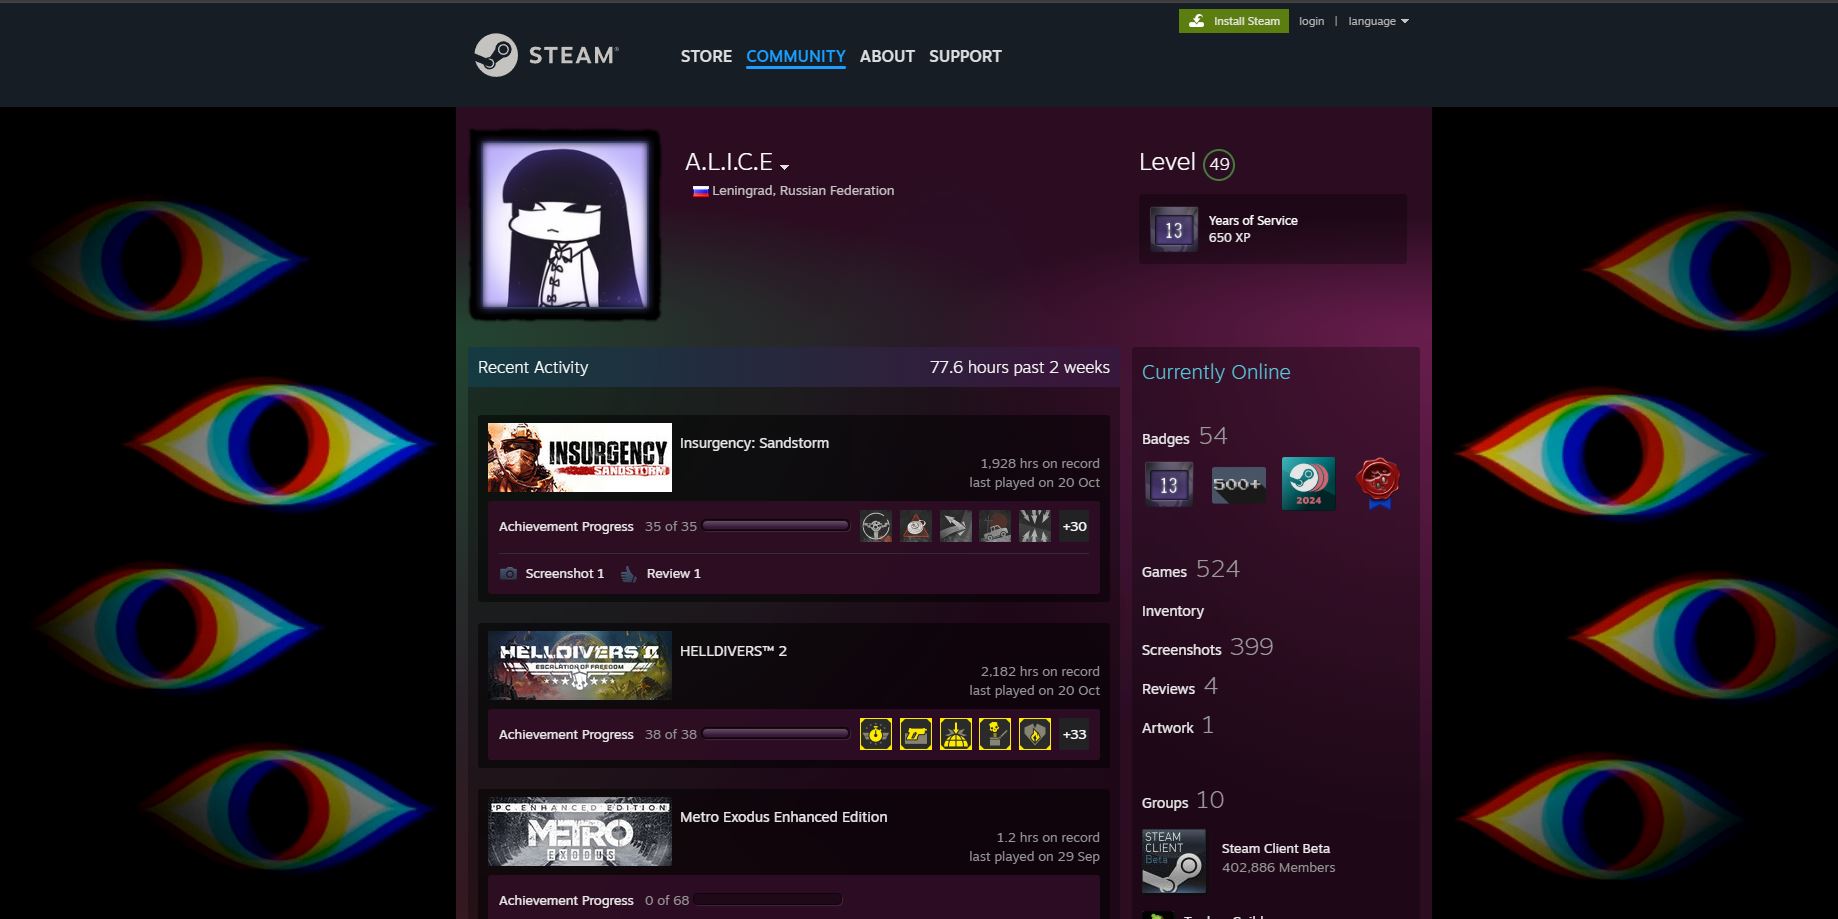Image resolution: width=1838 pixels, height=919 pixels.
Task: Show the +30 more Insurgency achievements
Action: 1074,526
